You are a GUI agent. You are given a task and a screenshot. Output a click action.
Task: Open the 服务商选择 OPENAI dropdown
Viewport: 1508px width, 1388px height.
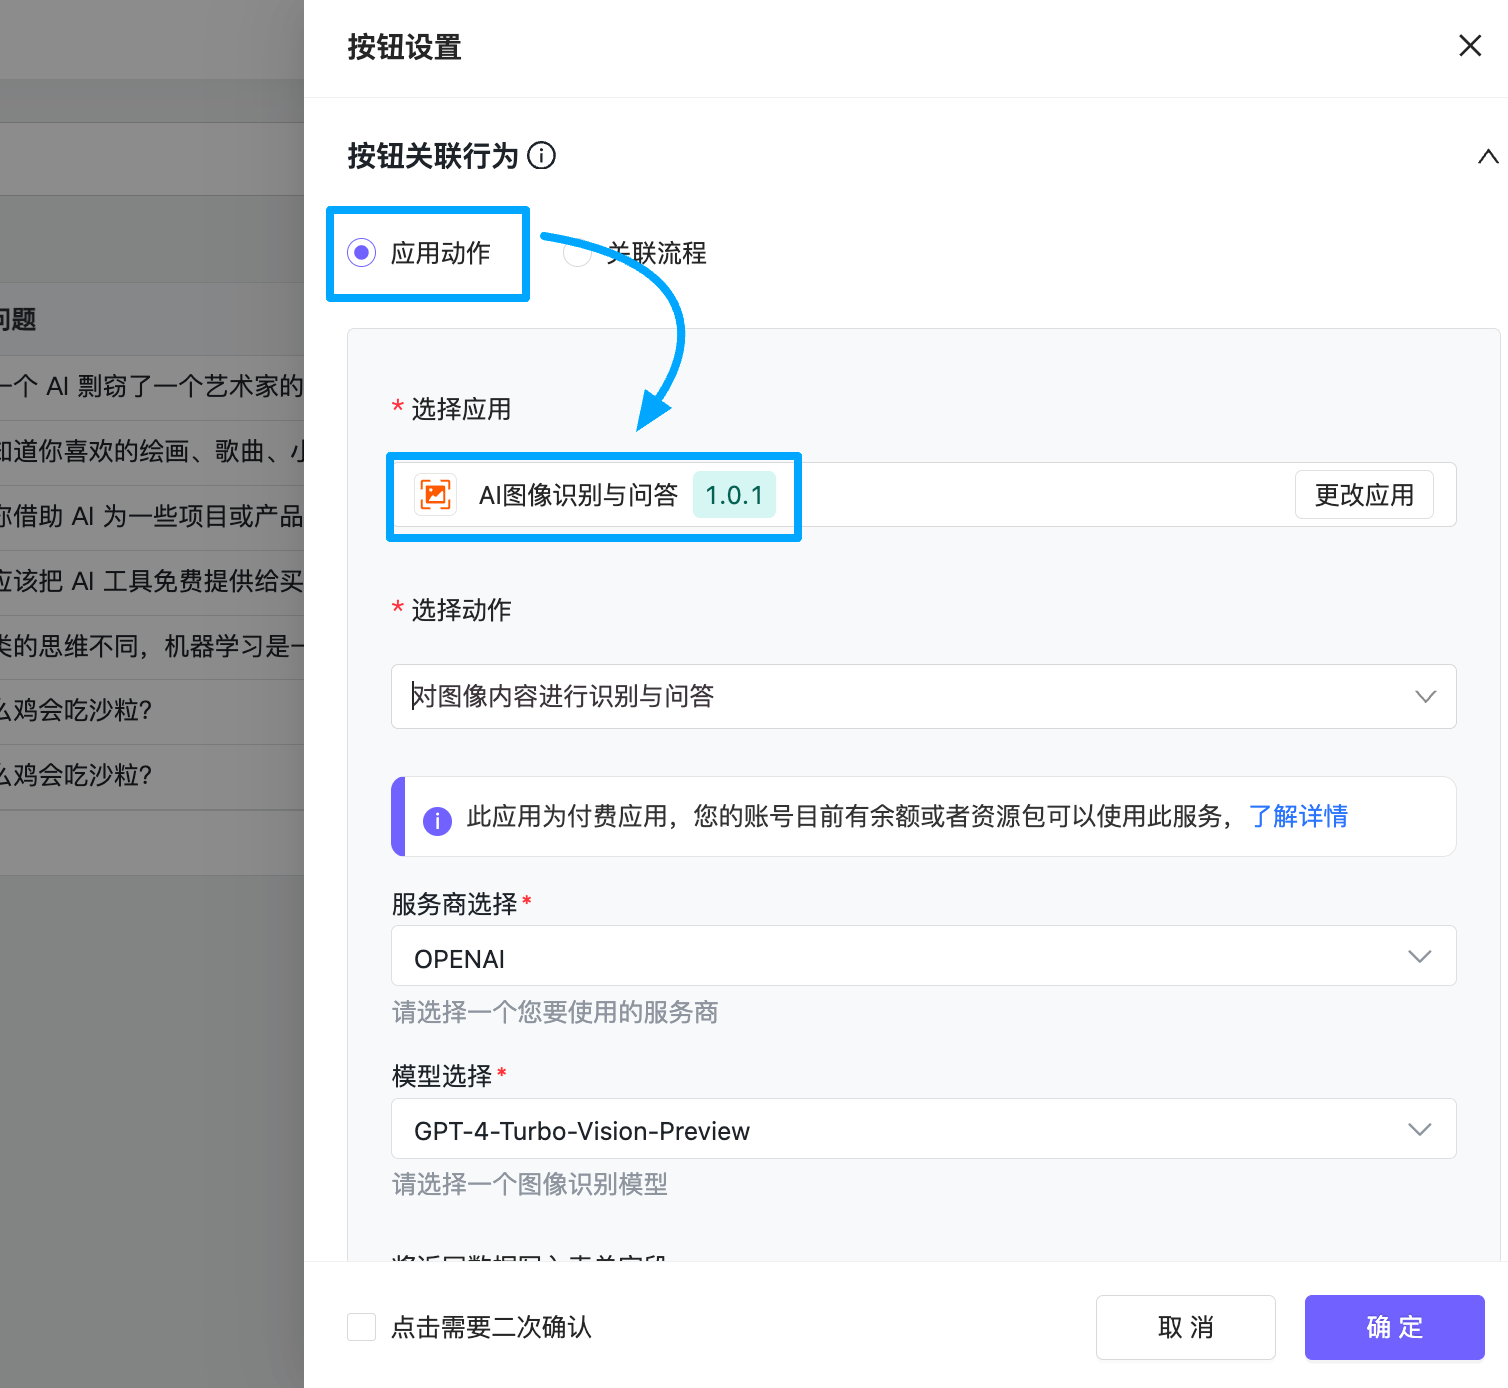point(923,956)
